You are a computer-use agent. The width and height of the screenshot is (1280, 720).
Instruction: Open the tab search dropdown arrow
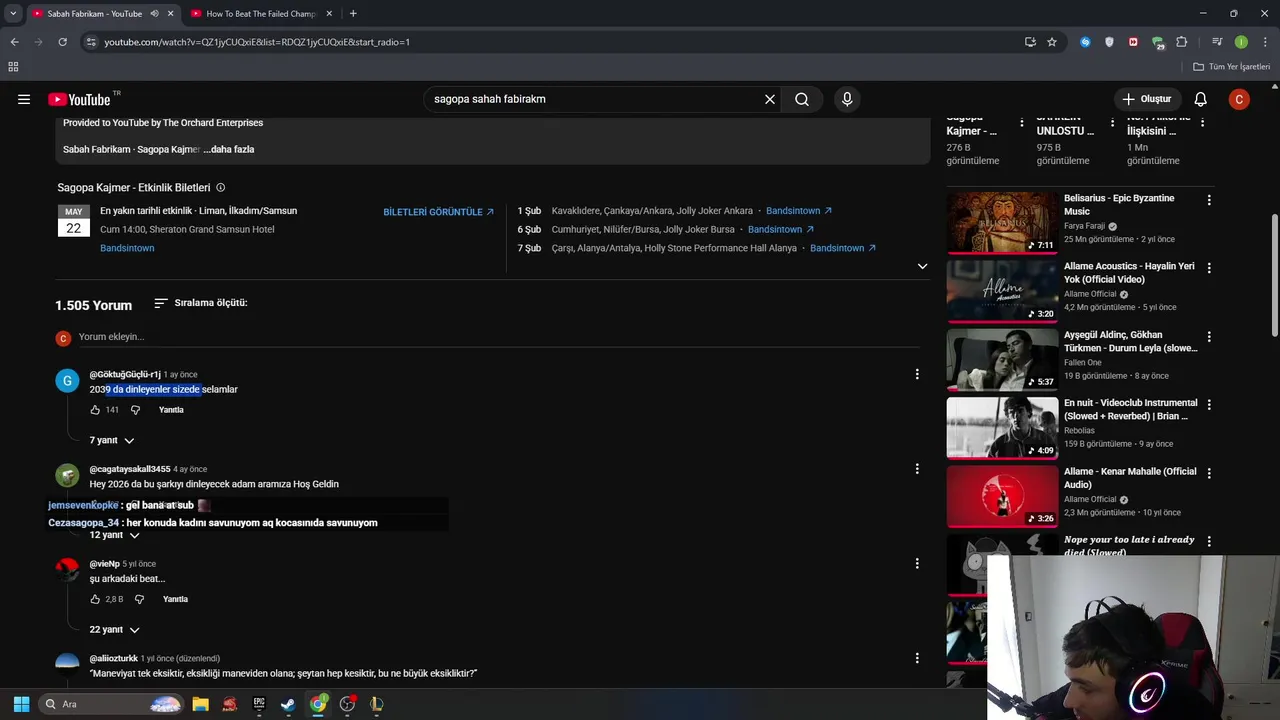tap(13, 14)
